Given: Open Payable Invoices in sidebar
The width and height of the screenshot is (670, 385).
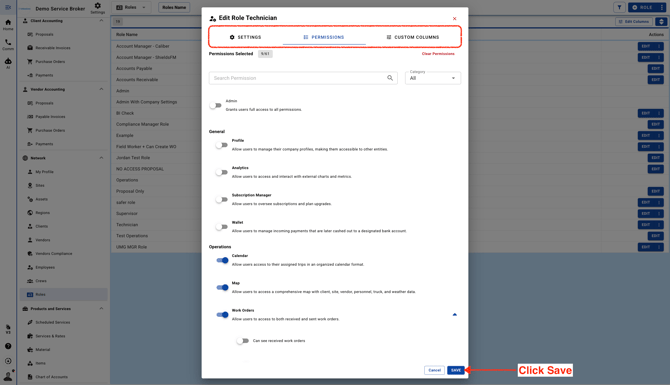Looking at the screenshot, I should coord(50,117).
